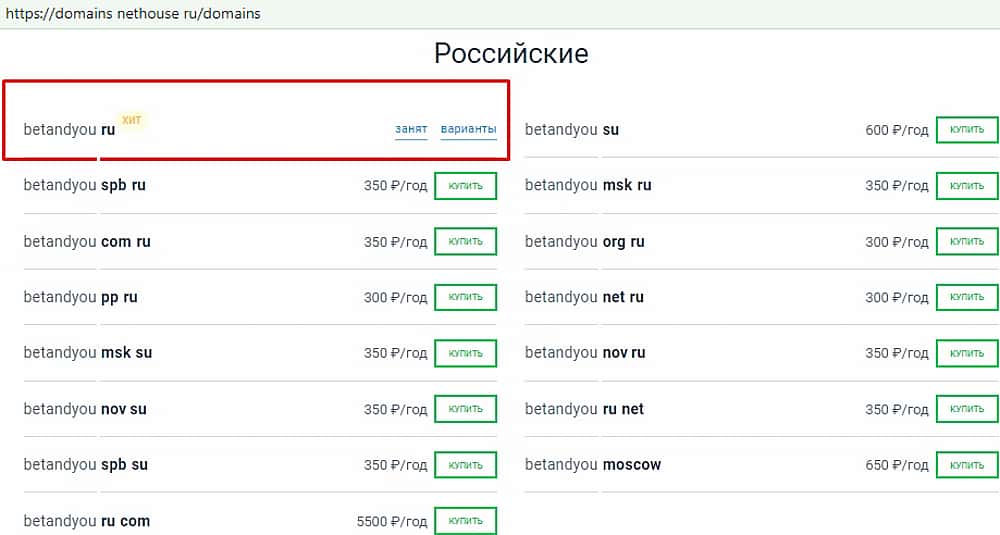Click купить next to betandyou pp ru

[466, 297]
